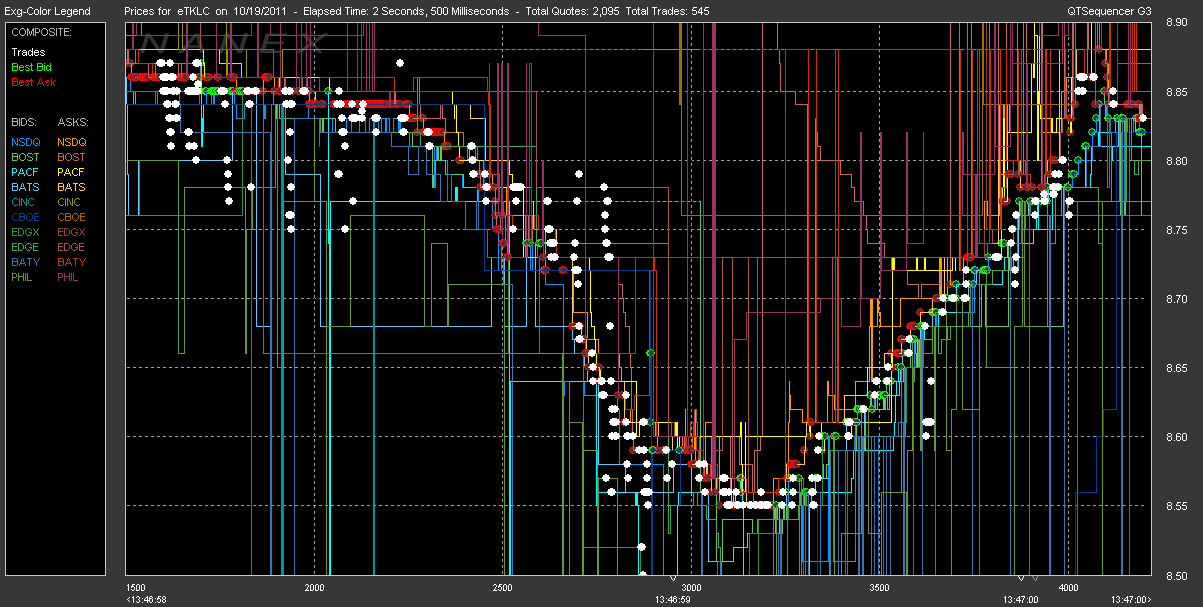Image resolution: width=1203 pixels, height=607 pixels.
Task: Click the green "Best Bid" legend entry
Action: (31, 67)
